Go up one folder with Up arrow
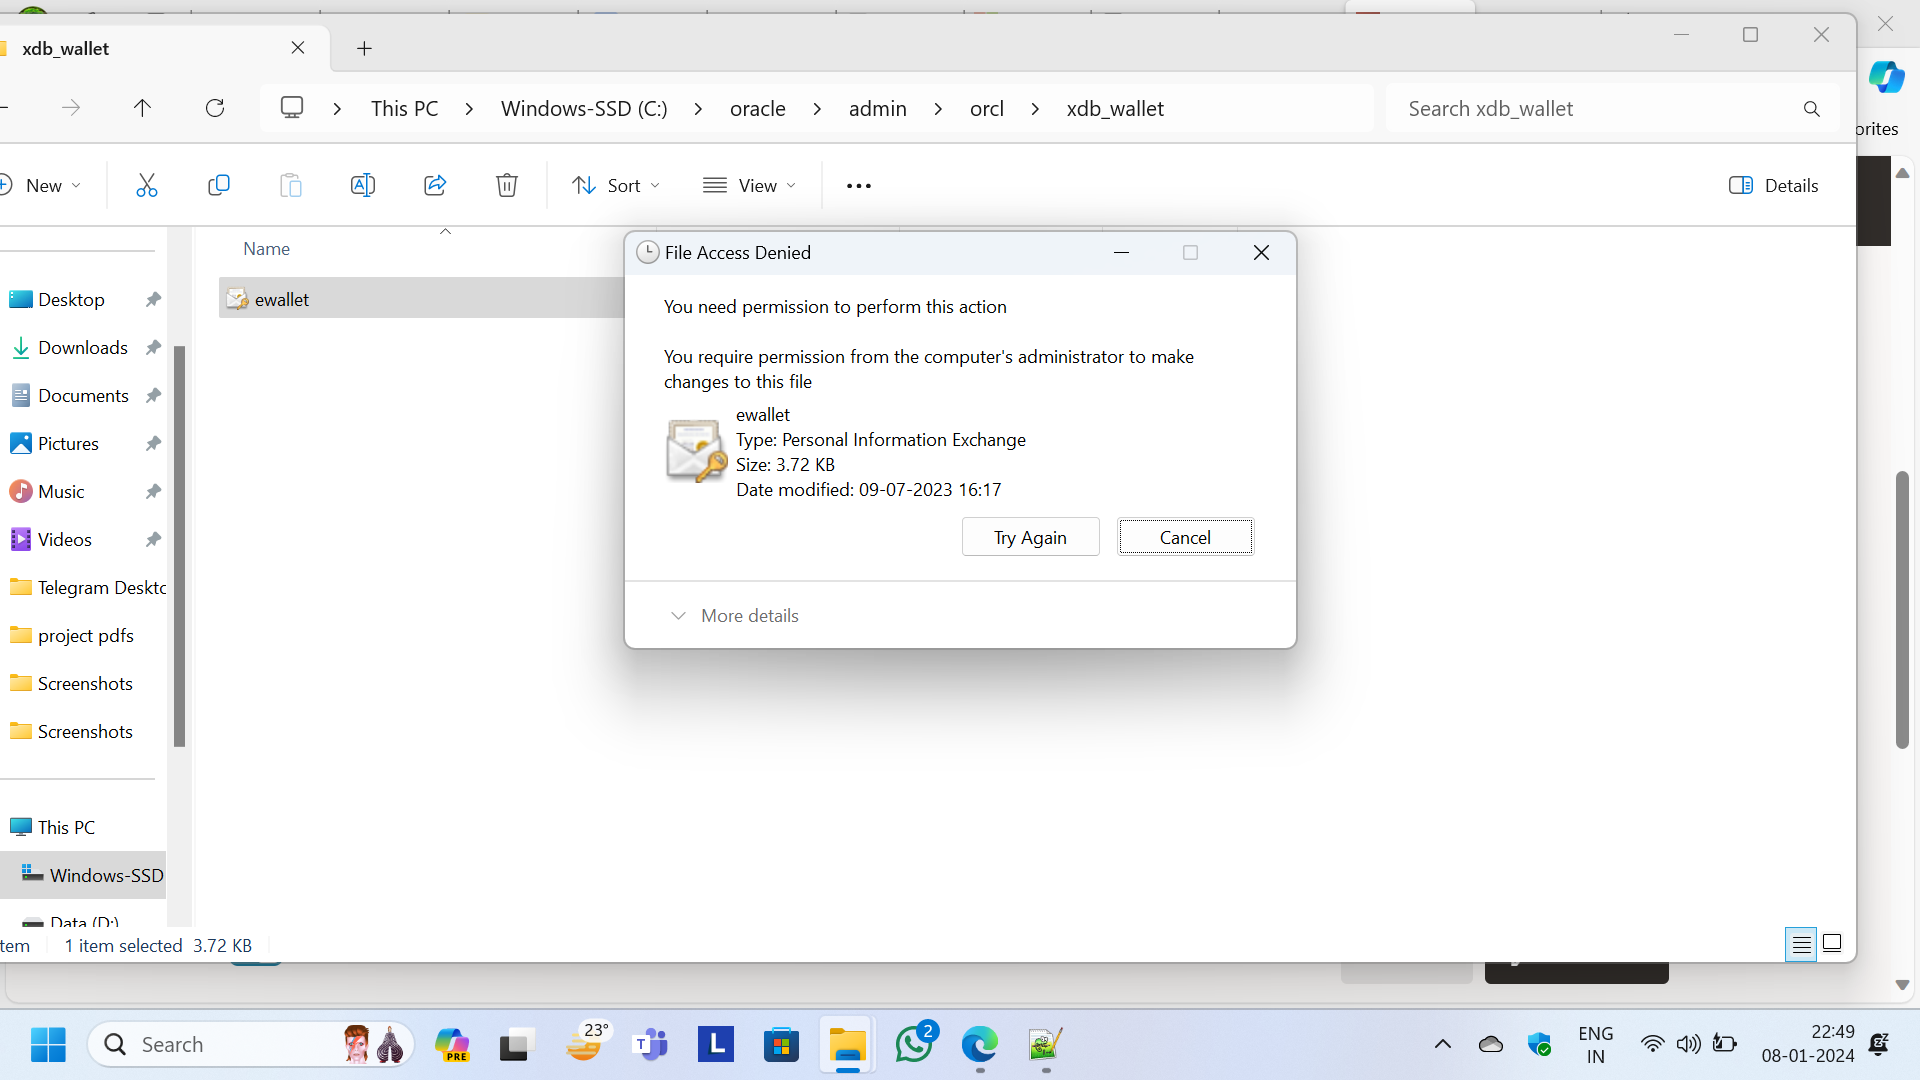The image size is (1920, 1080). coord(142,108)
